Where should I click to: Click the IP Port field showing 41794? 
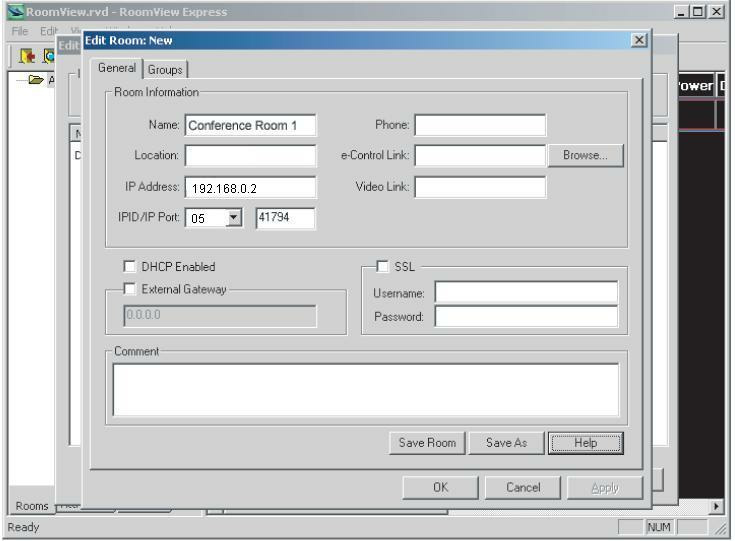[x=285, y=218]
